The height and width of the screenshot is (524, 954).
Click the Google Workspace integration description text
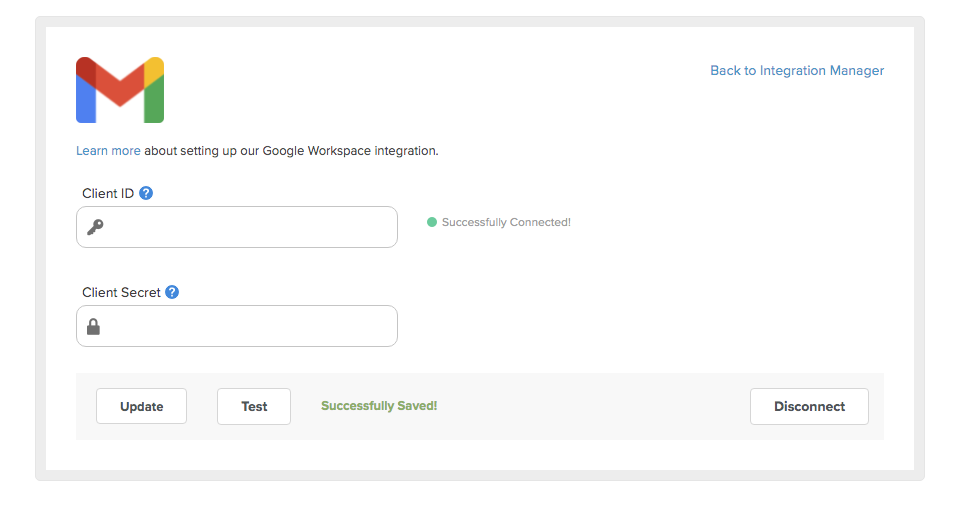coord(291,151)
